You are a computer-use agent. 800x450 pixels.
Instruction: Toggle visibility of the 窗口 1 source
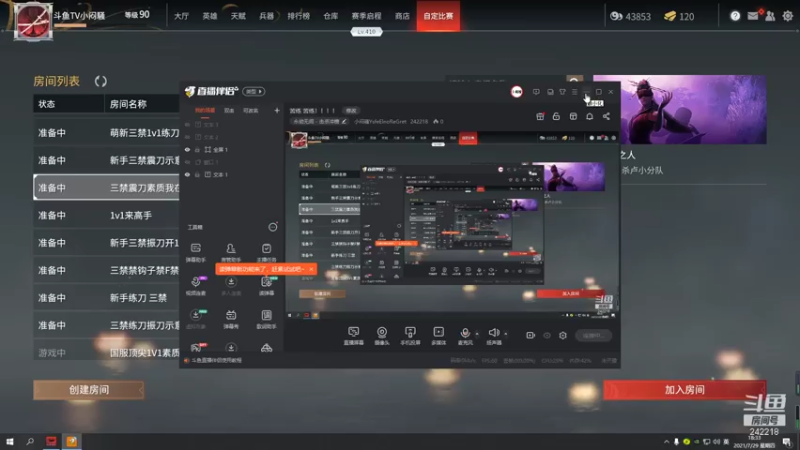tap(187, 162)
